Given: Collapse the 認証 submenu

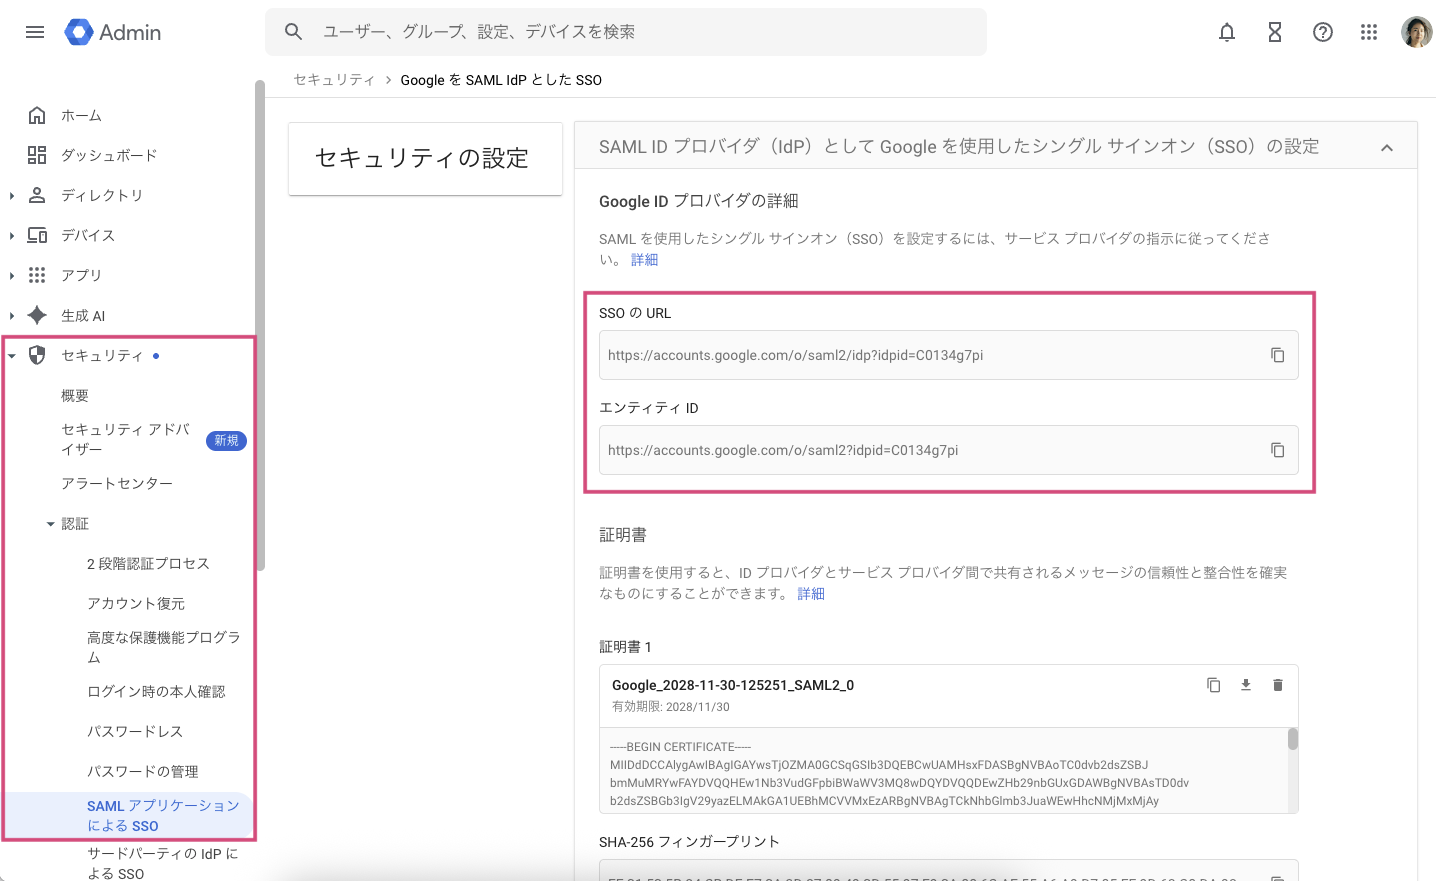Looking at the screenshot, I should [x=51, y=524].
